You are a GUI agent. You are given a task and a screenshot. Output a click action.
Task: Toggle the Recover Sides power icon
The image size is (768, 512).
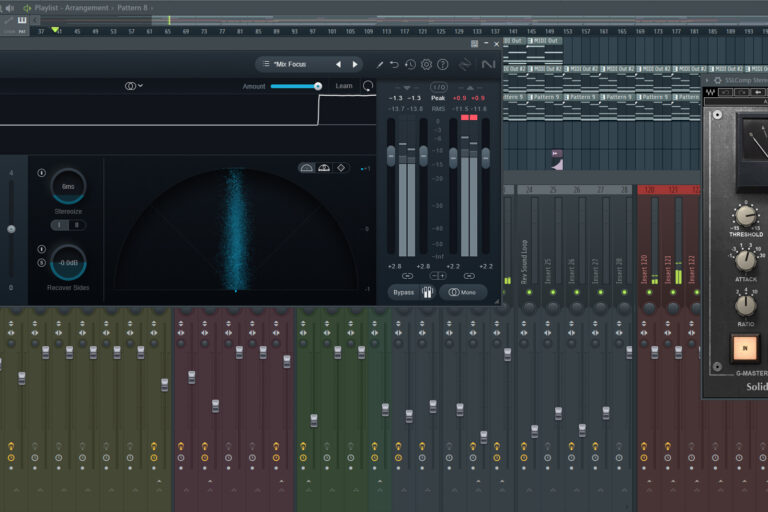[42, 249]
